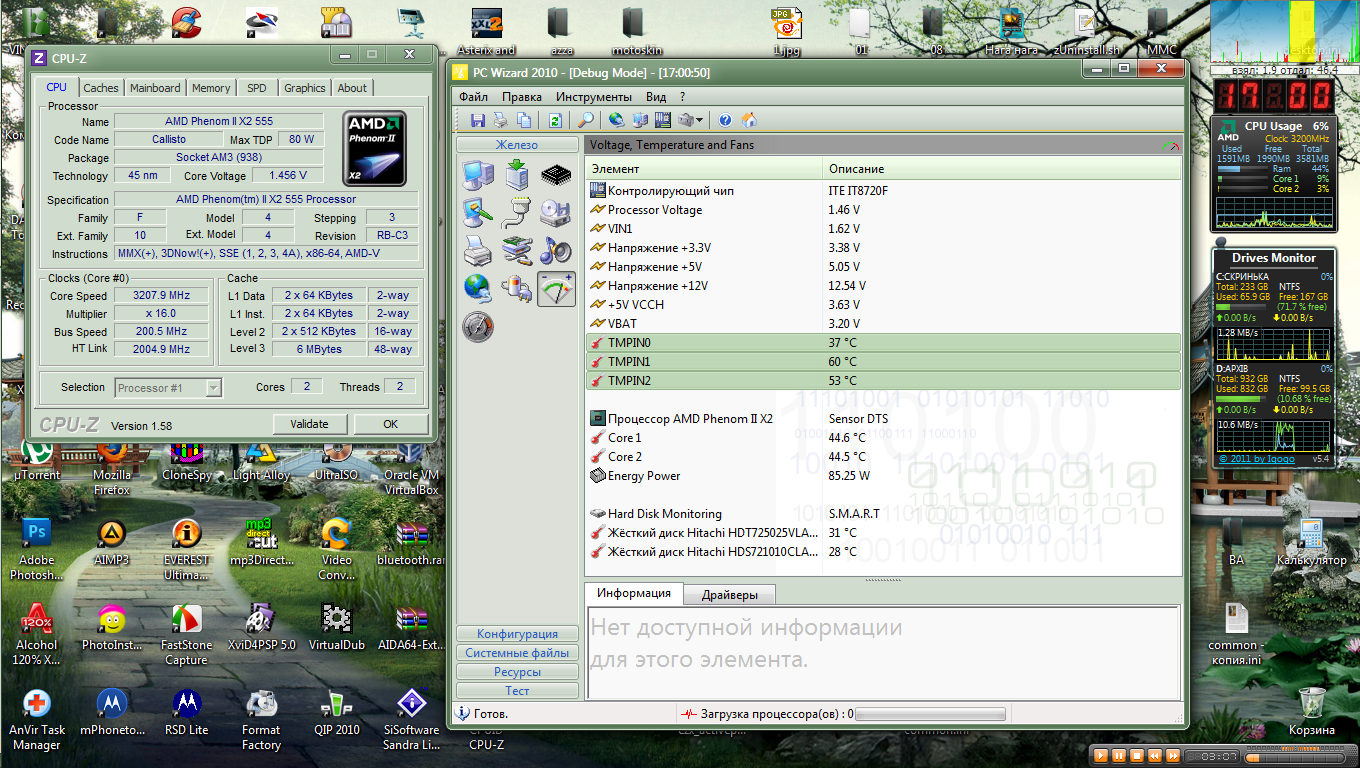
Task: Open the Memory tab in CPU-Z
Action: pos(211,88)
